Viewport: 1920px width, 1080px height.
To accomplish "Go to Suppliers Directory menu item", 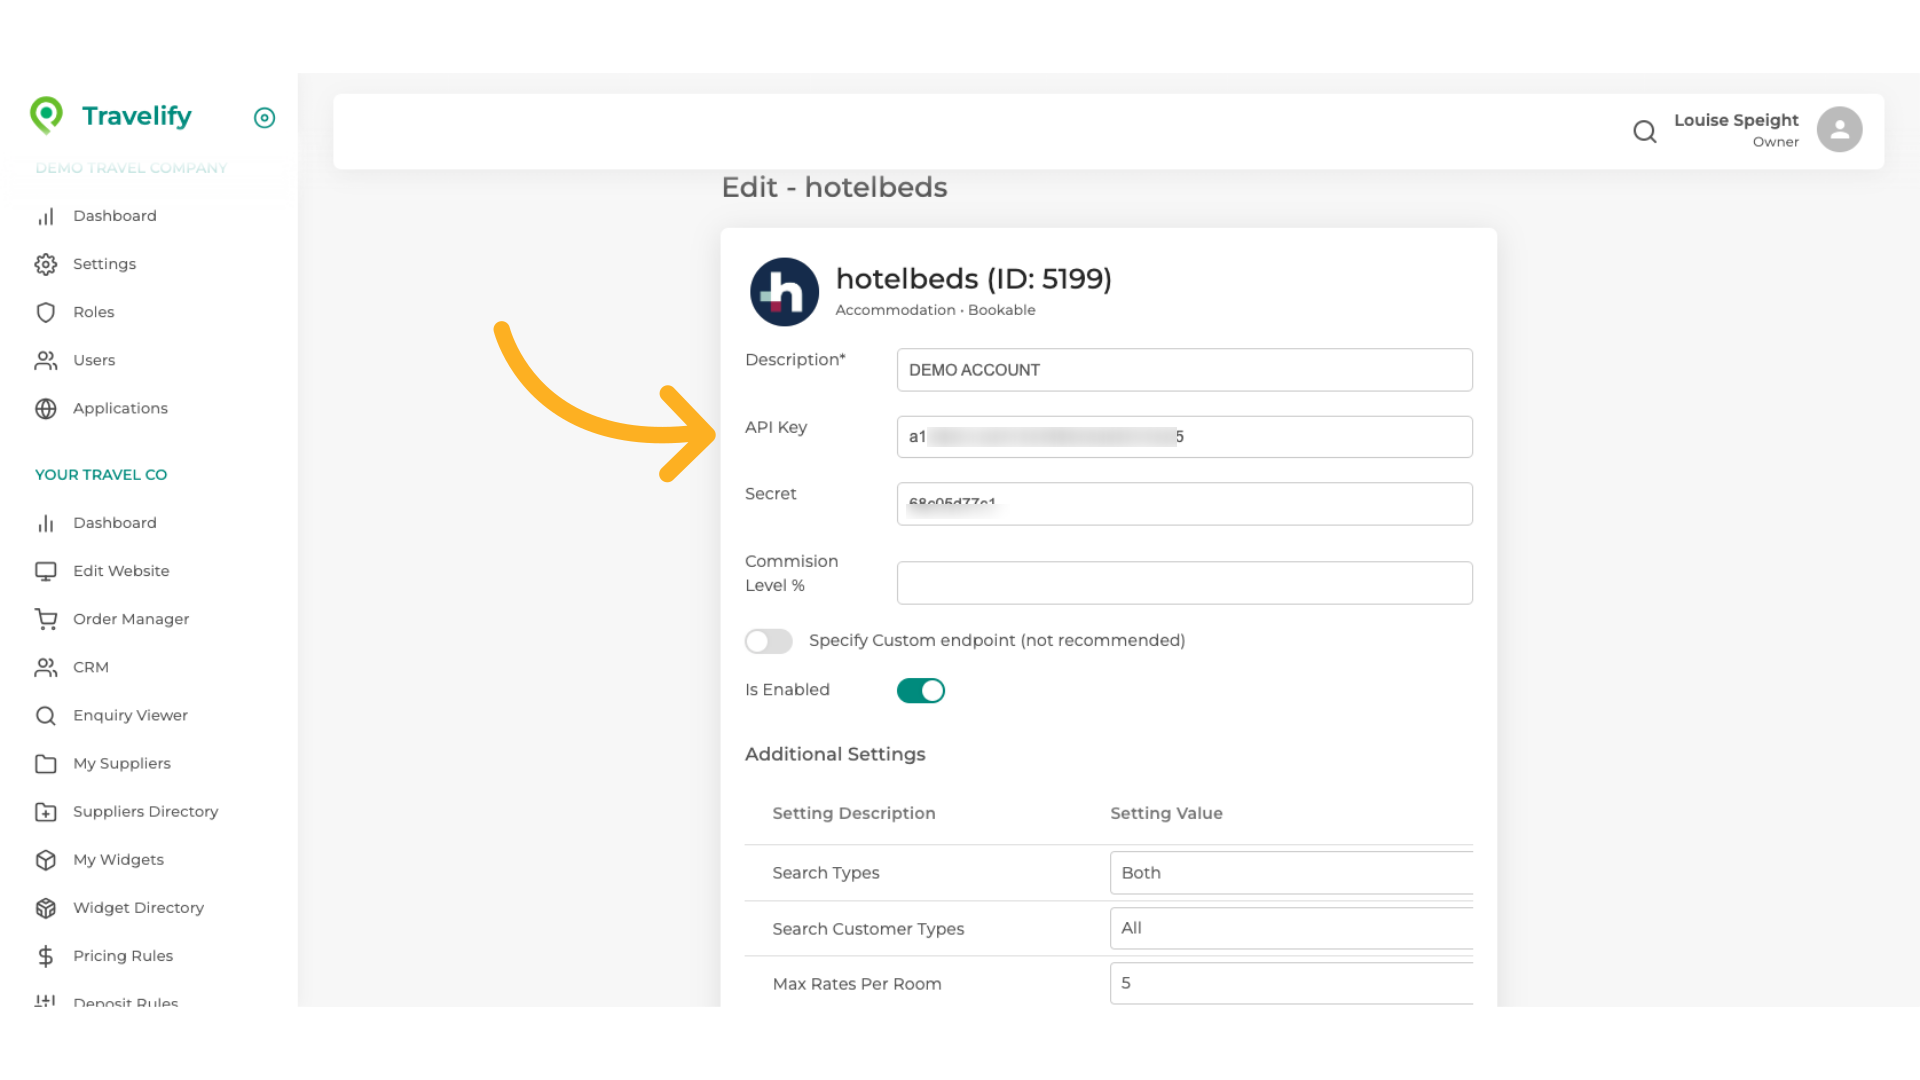I will pos(145,811).
